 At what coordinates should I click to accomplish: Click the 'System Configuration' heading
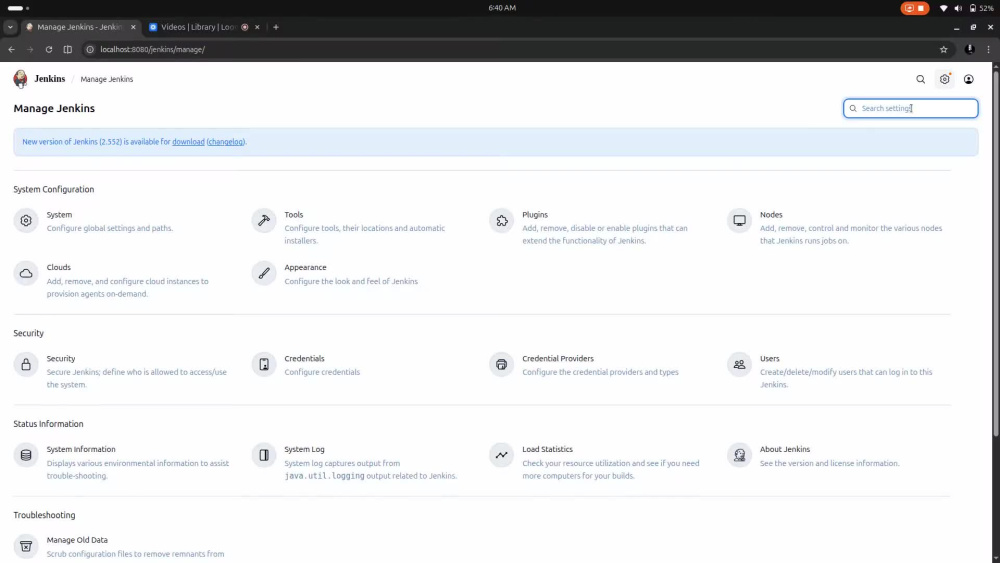[x=54, y=189]
